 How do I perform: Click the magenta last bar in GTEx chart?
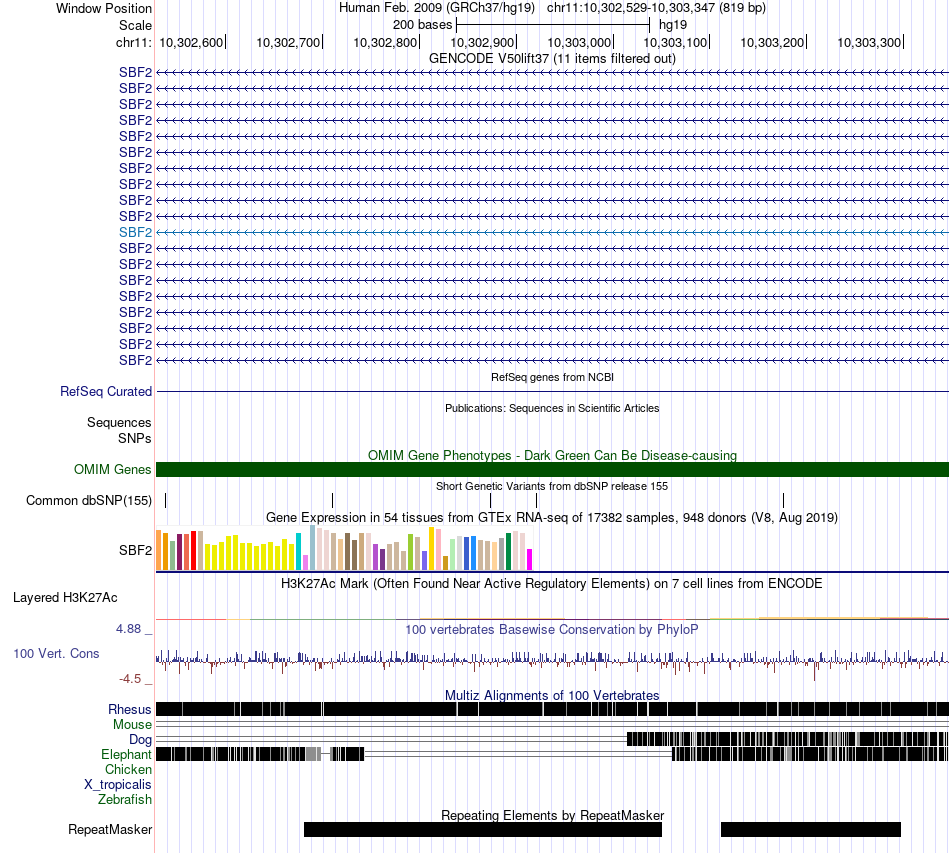tap(530, 560)
